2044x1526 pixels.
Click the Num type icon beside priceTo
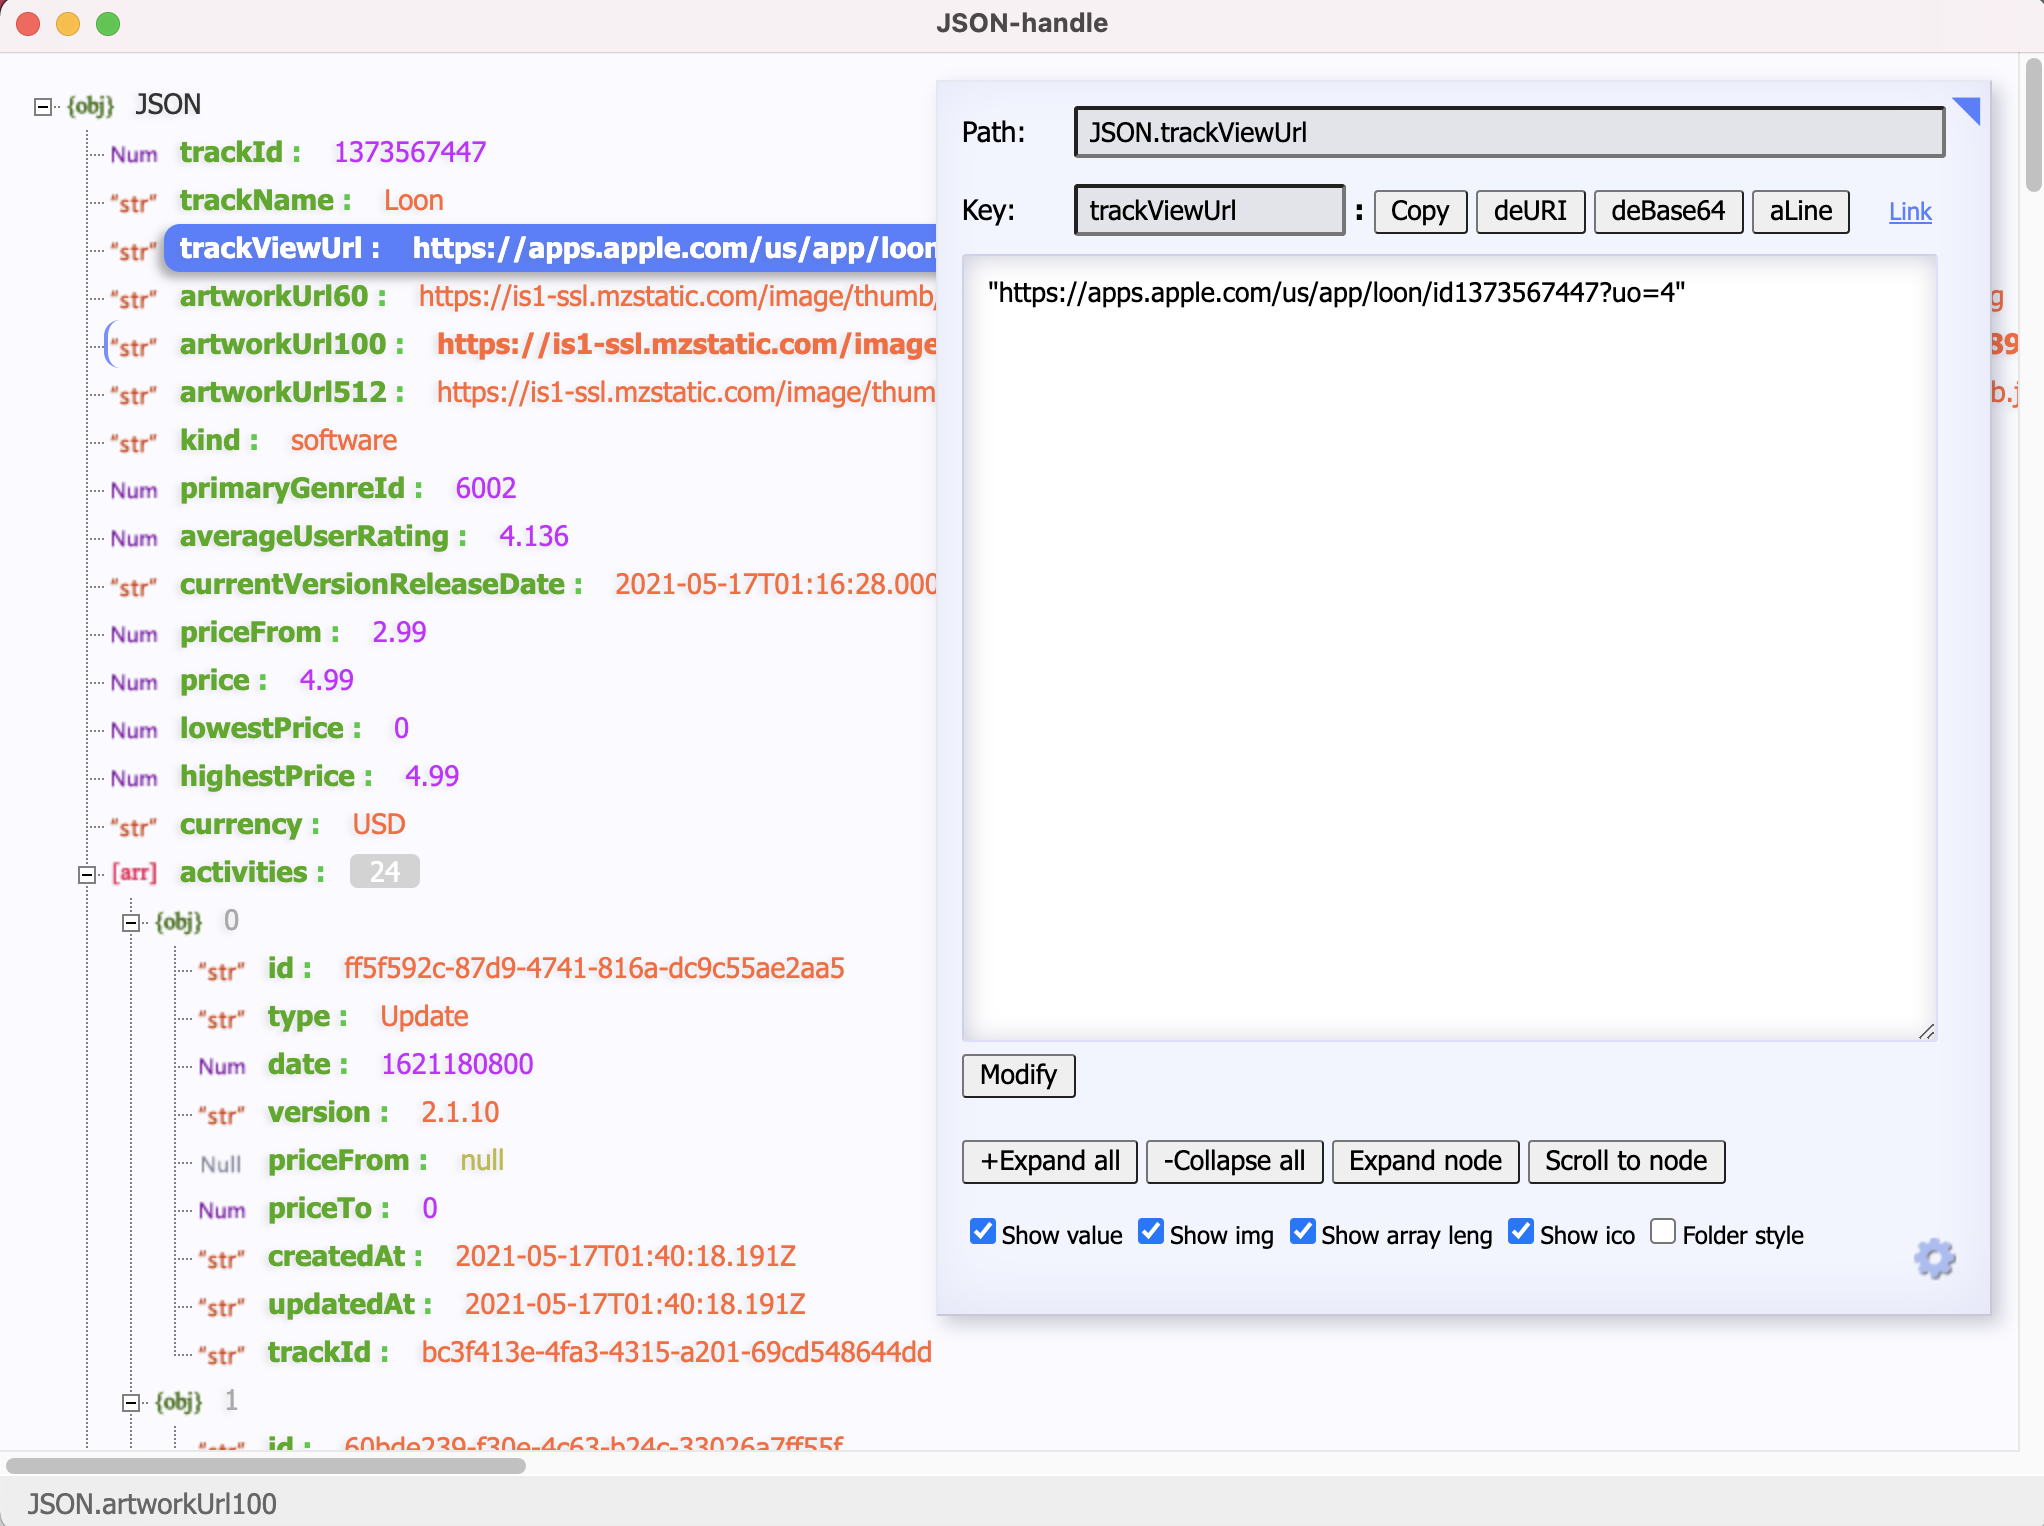[221, 1210]
